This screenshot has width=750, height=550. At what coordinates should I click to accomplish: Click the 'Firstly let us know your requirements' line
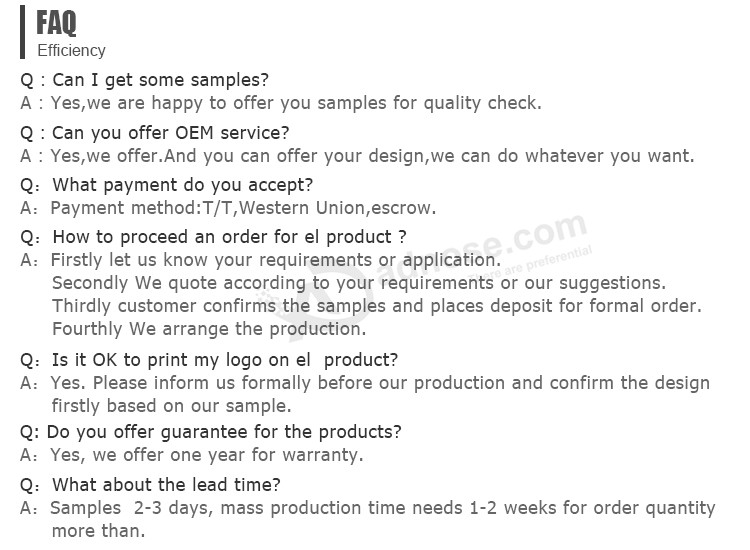[261, 260]
